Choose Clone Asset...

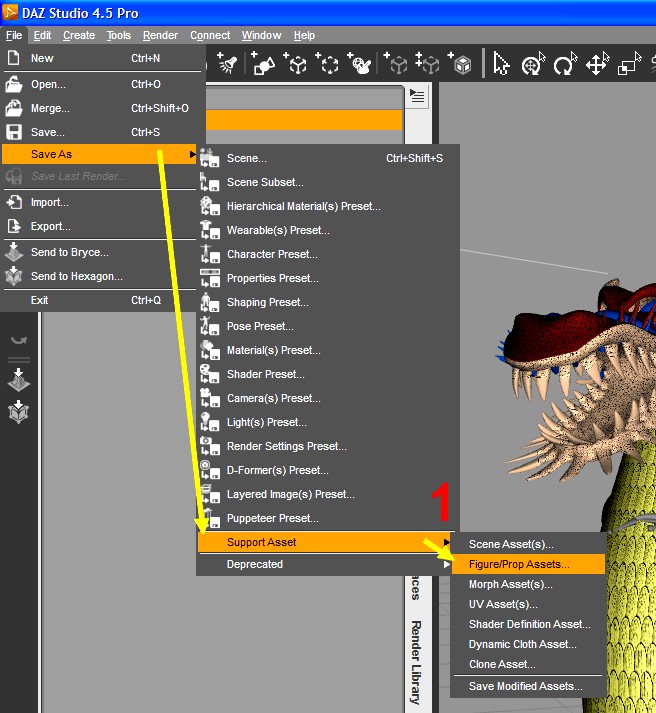tap(528, 664)
